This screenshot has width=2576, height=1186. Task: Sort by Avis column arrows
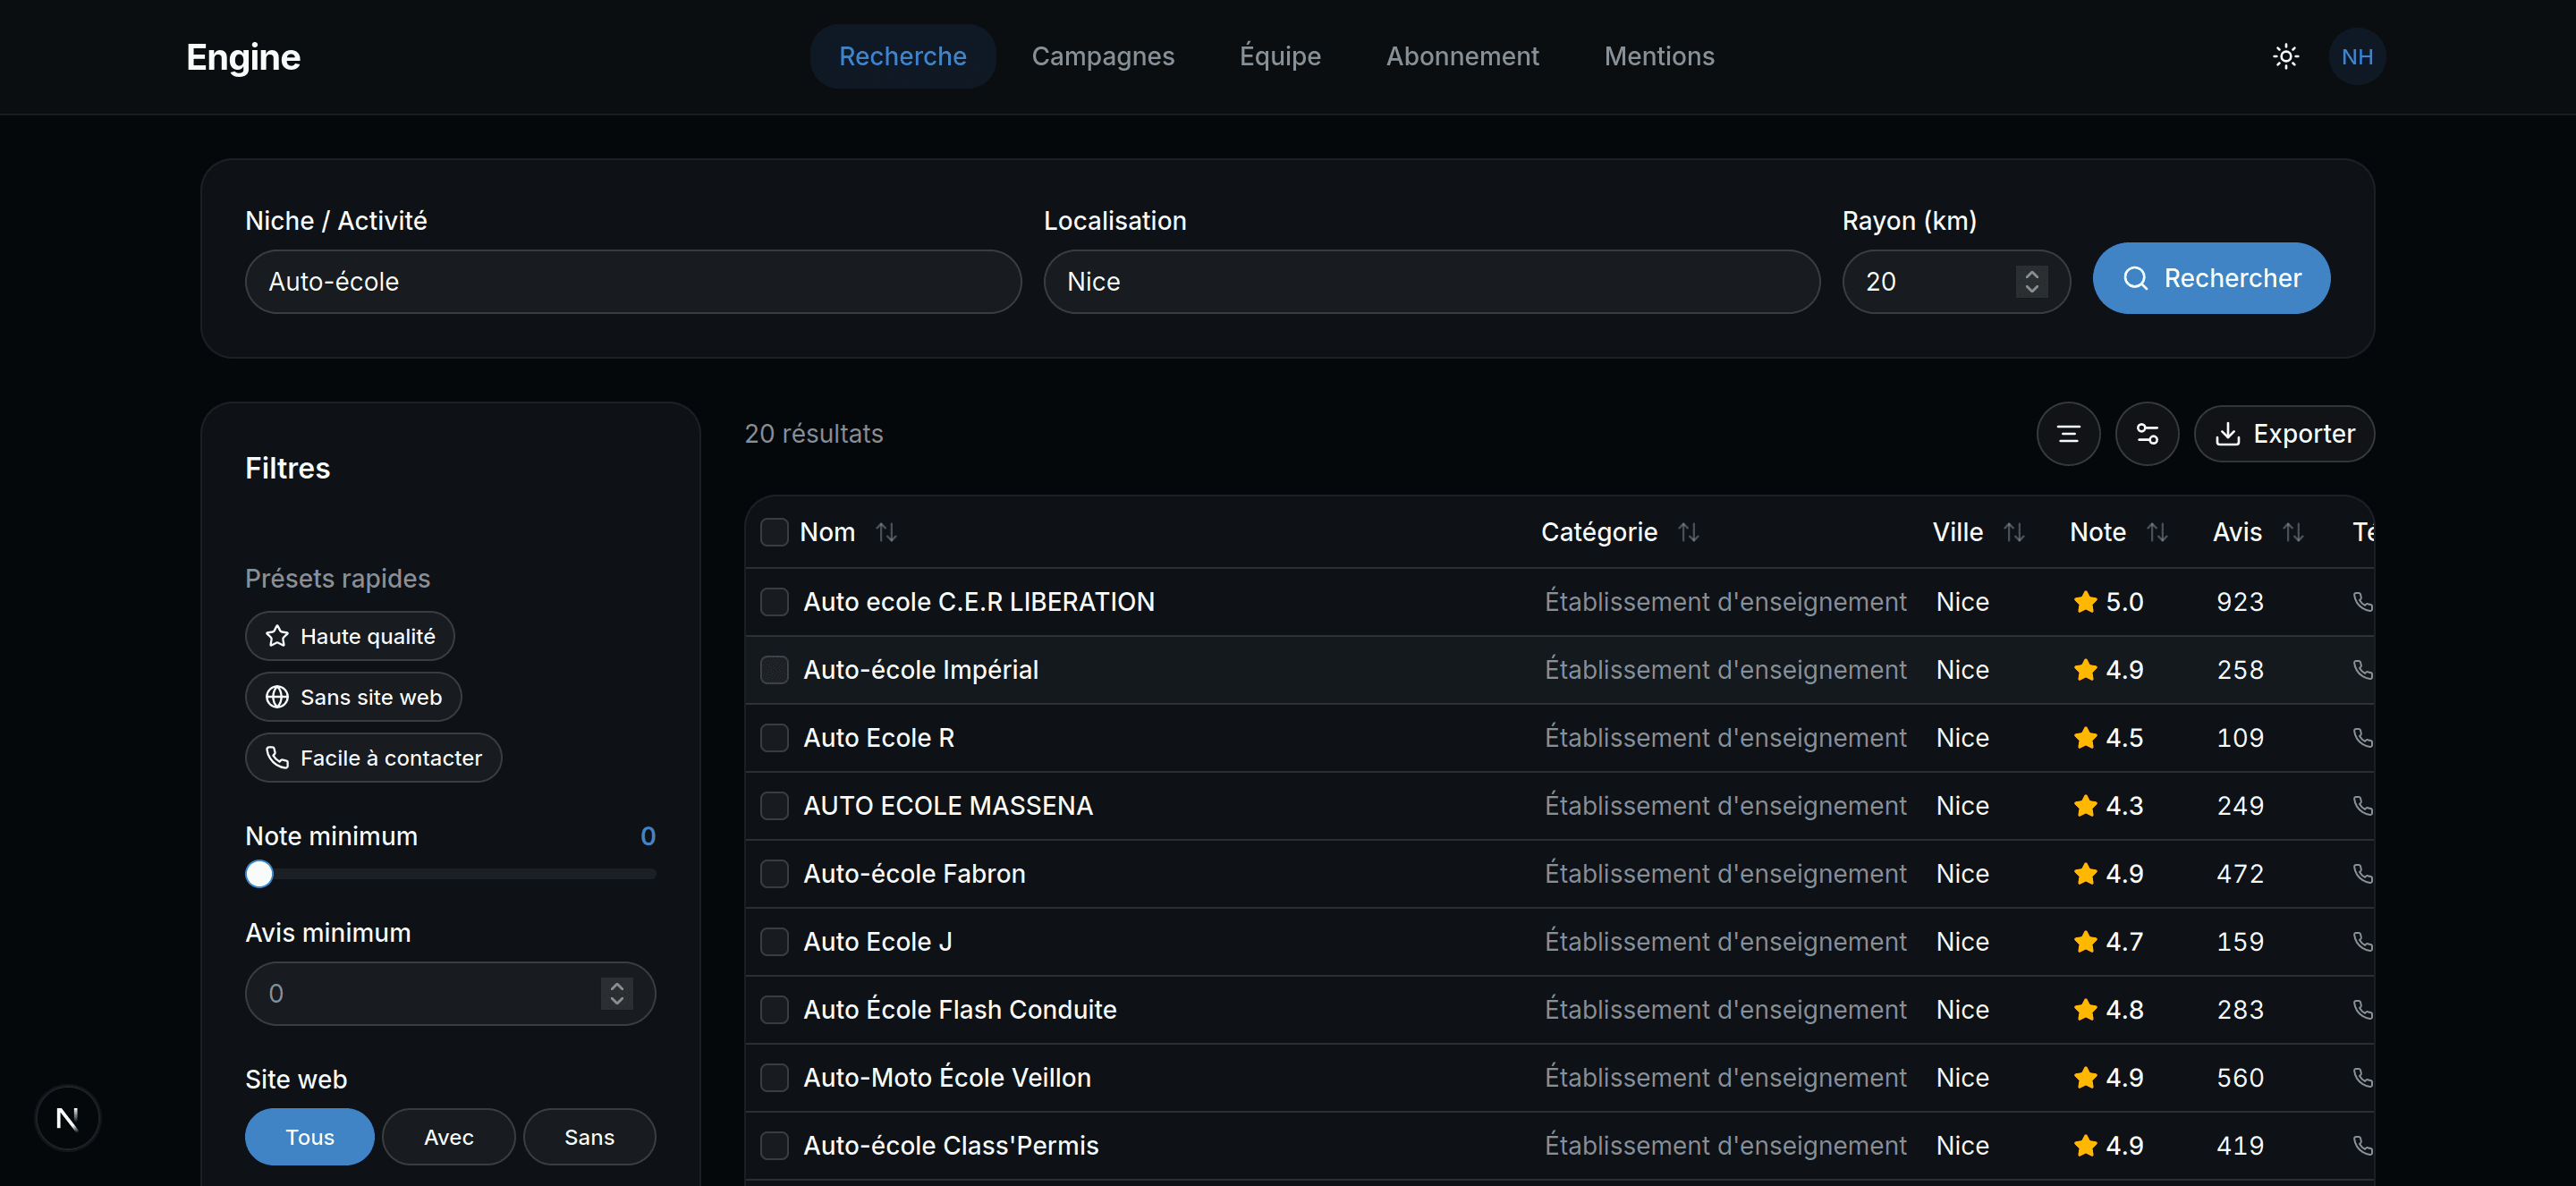coord(2293,532)
